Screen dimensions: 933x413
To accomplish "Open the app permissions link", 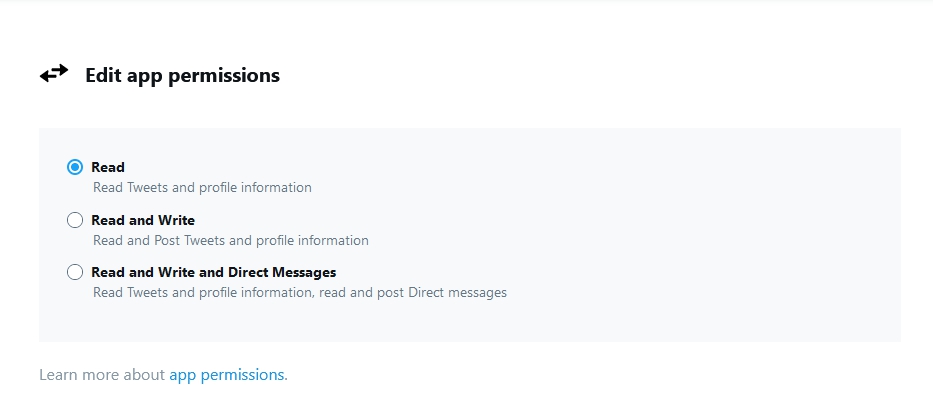I will [227, 375].
